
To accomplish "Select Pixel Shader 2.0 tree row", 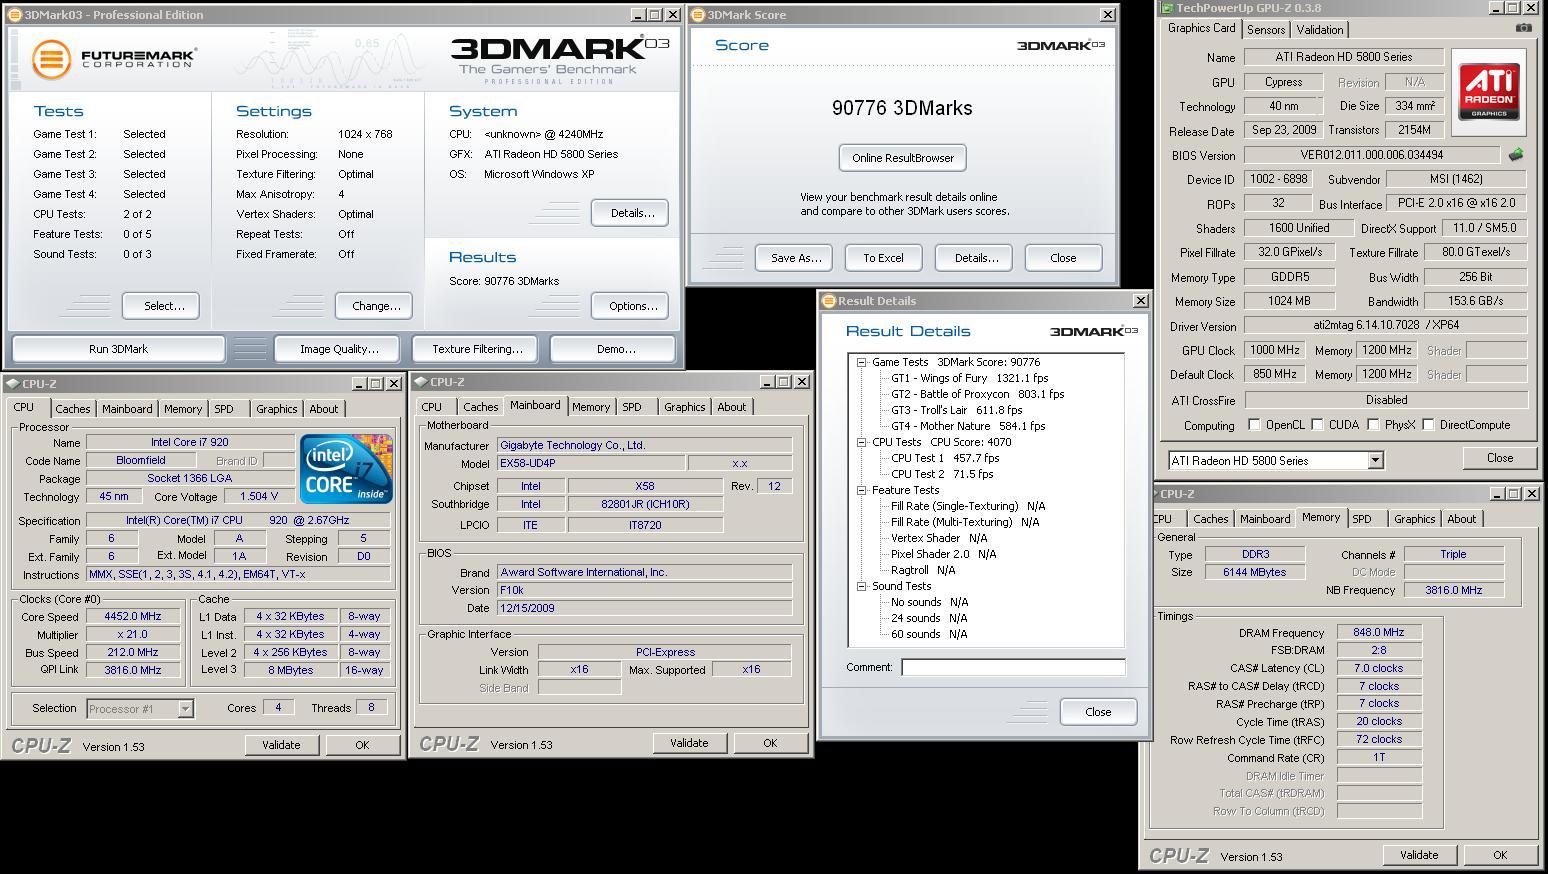I will (943, 554).
